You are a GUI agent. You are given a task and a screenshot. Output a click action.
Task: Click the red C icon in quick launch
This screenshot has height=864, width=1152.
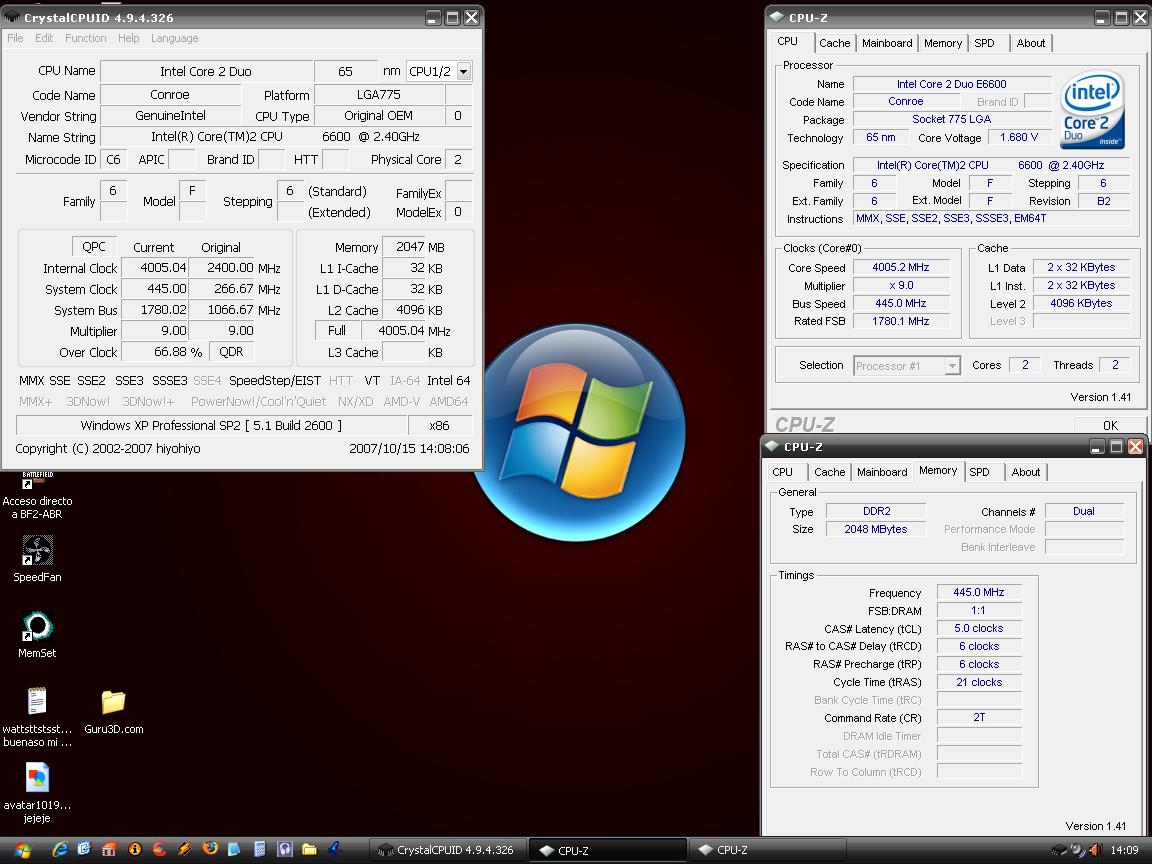click(x=159, y=849)
